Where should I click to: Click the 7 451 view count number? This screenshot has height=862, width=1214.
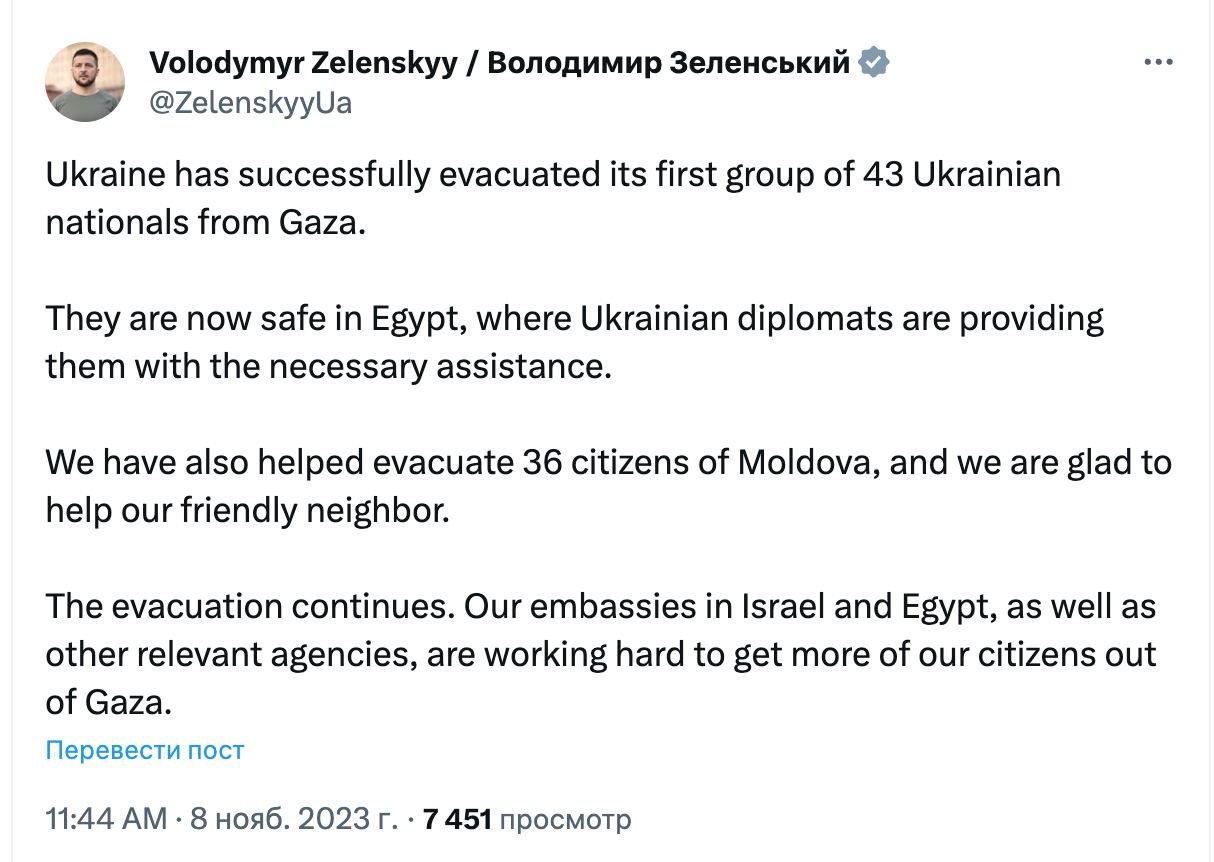(x=457, y=820)
